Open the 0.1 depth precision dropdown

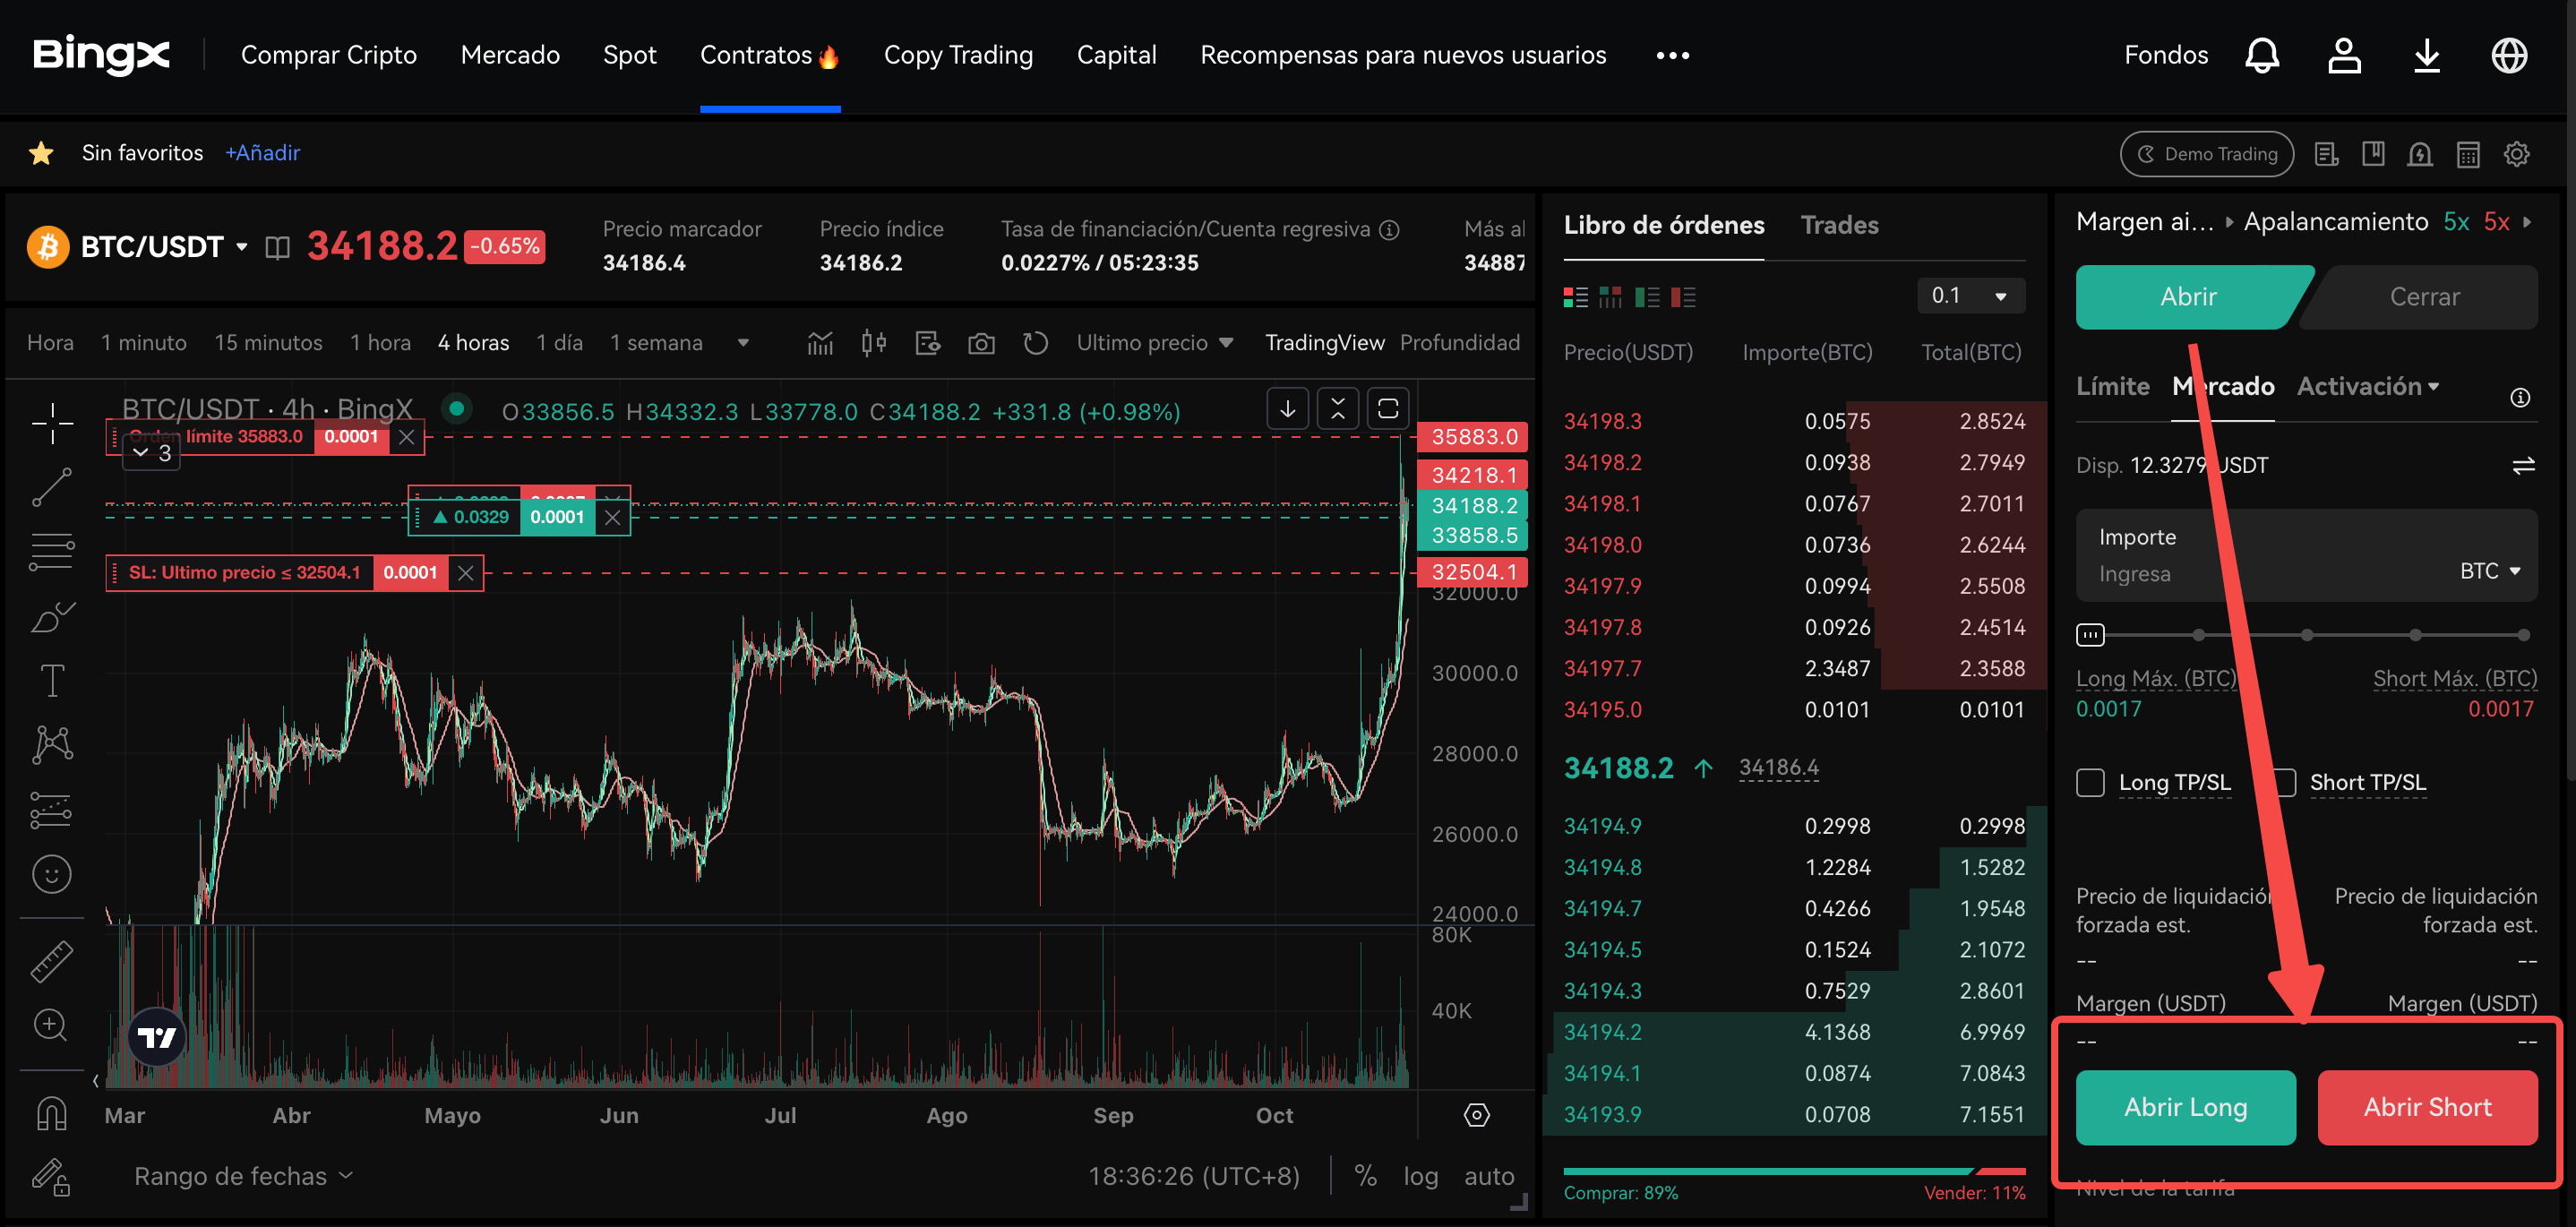tap(1969, 296)
